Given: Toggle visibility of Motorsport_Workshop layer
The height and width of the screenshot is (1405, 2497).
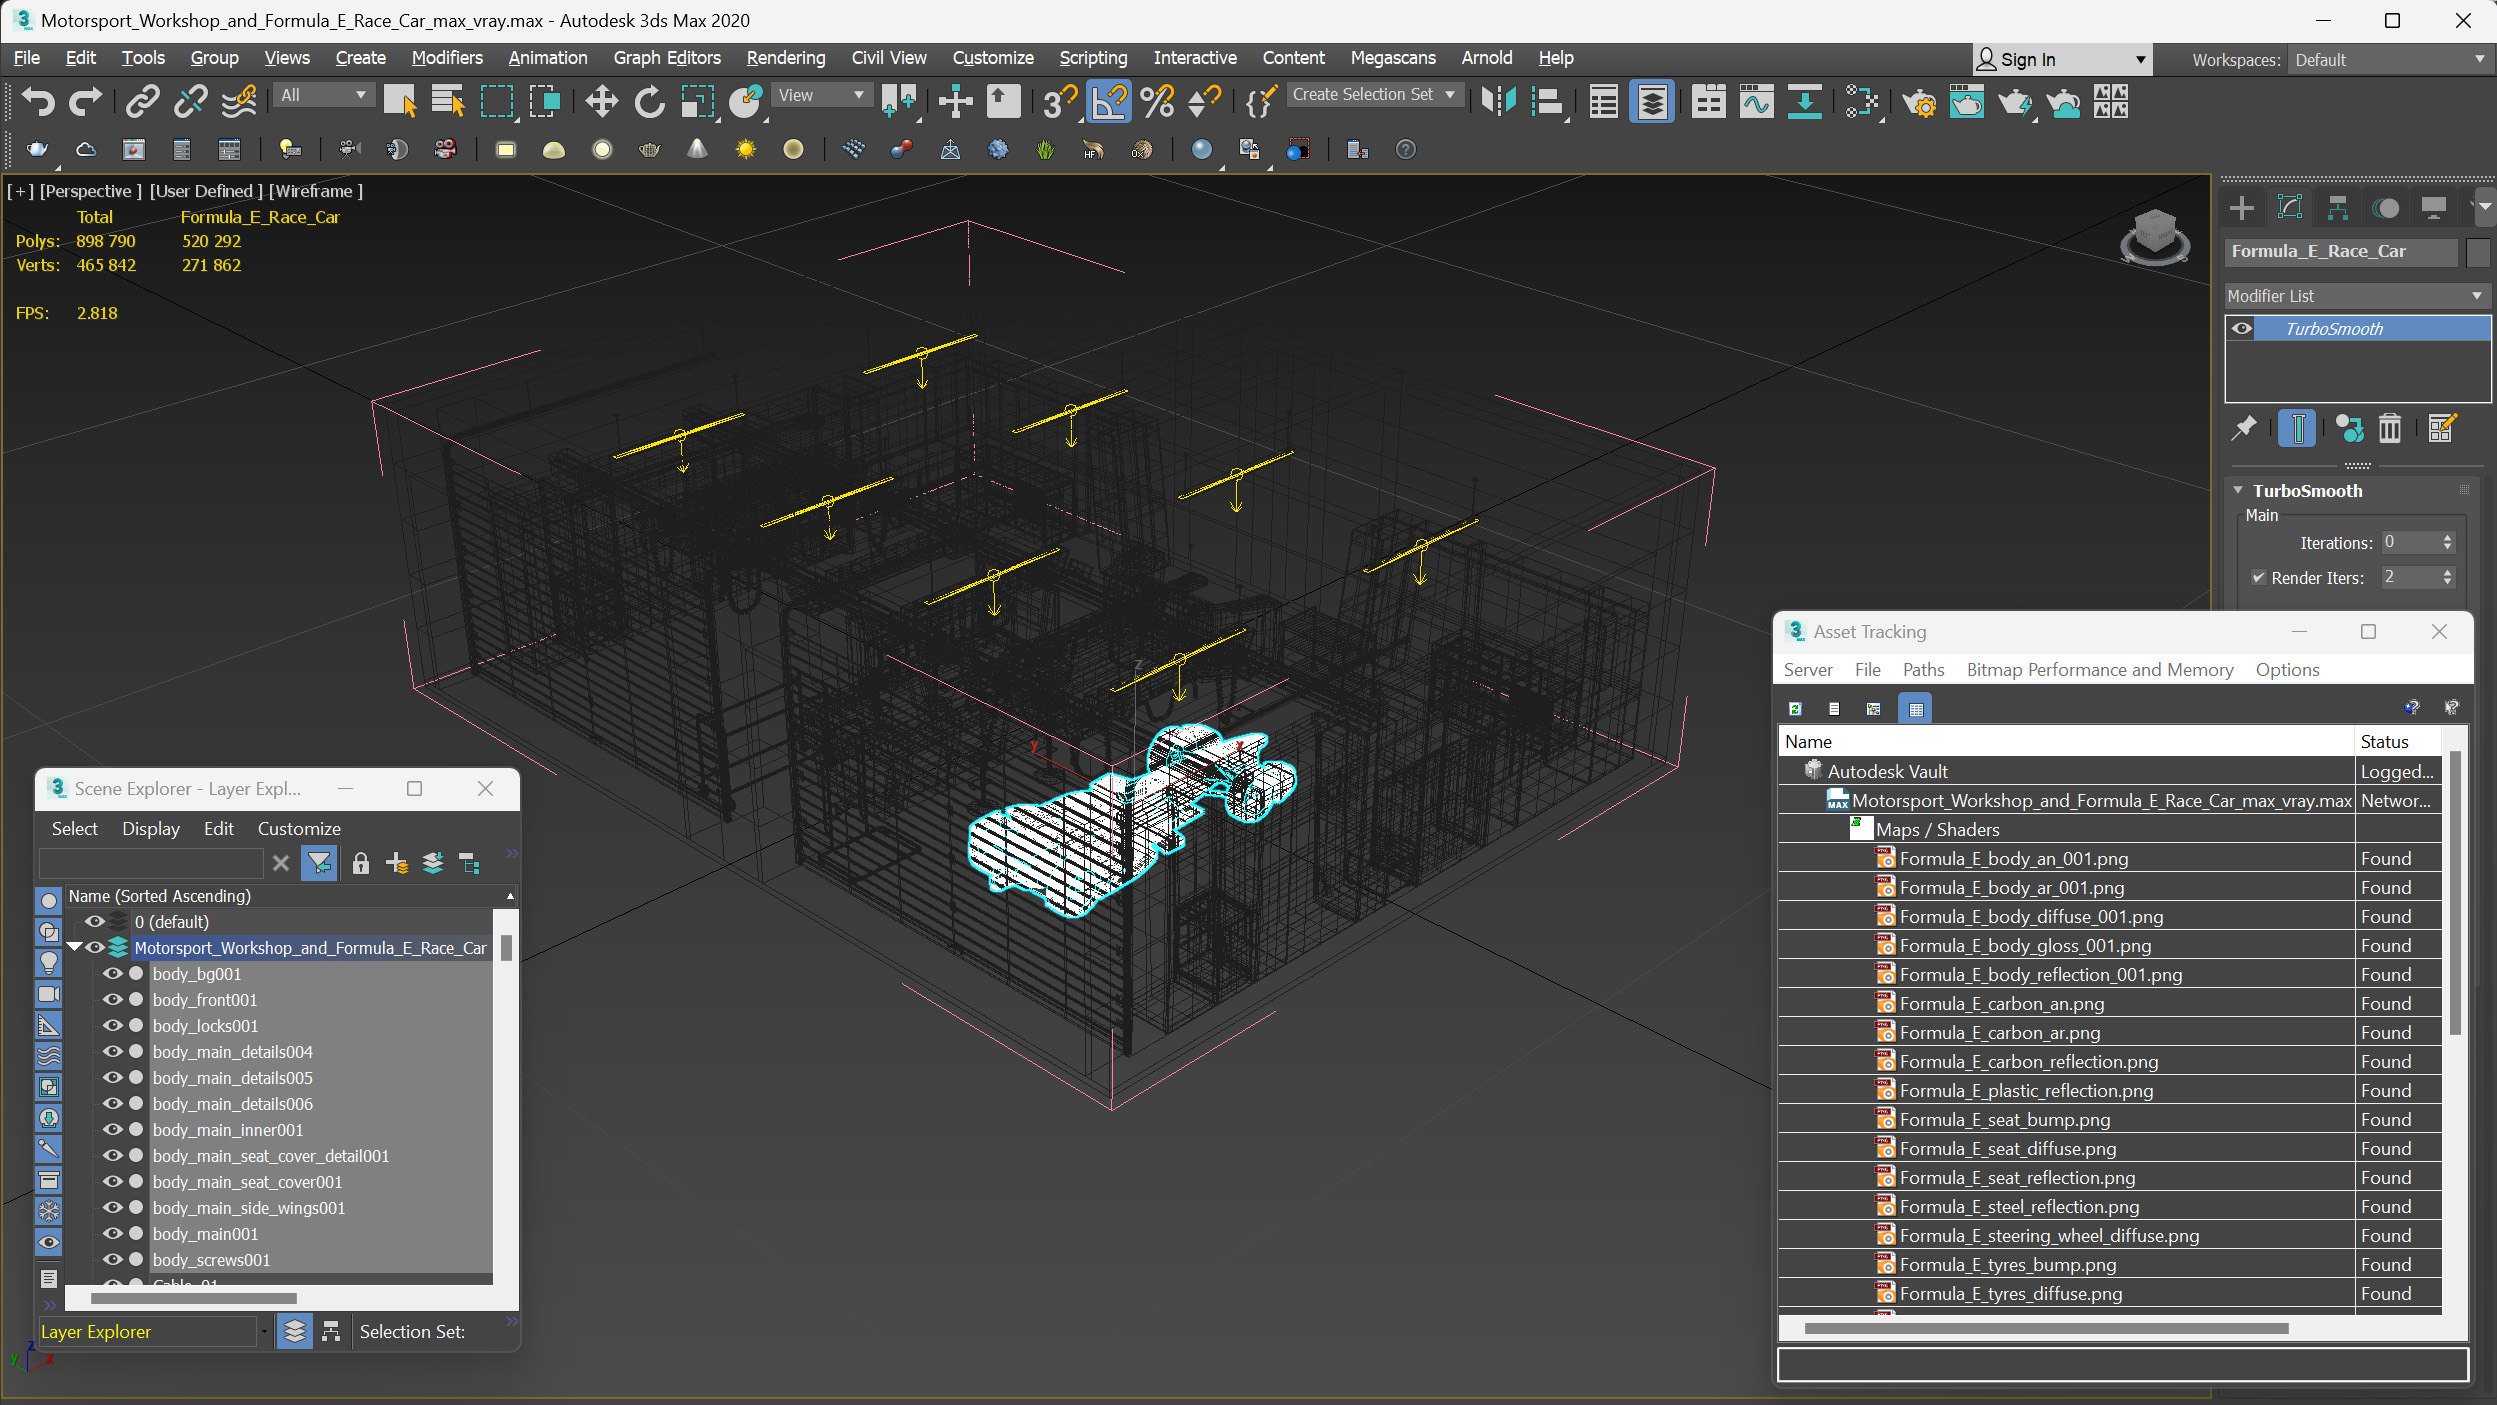Looking at the screenshot, I should (x=95, y=947).
